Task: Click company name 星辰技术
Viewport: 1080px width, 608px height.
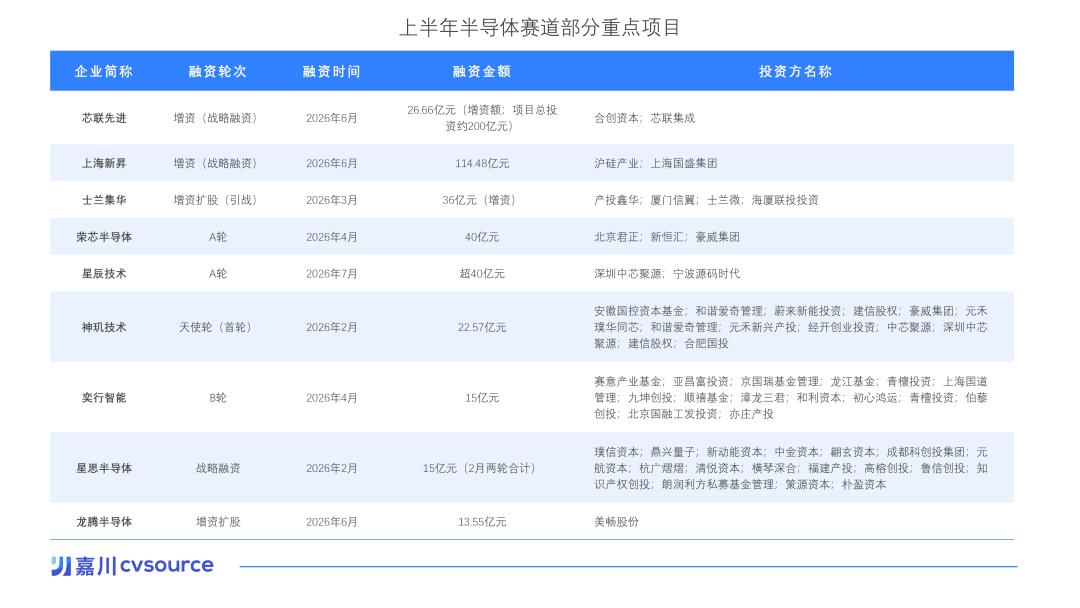Action: pyautogui.click(x=104, y=273)
